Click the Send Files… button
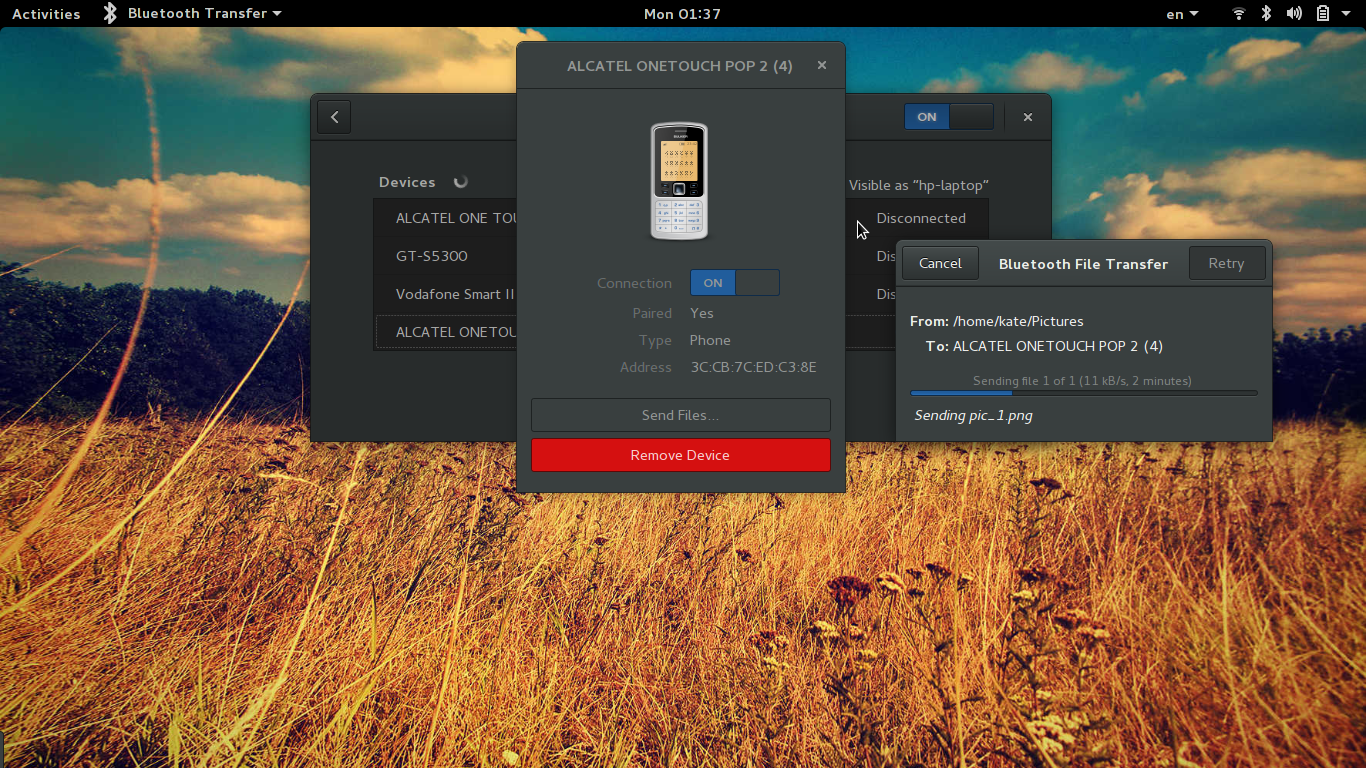The image size is (1366, 768). pos(681,415)
